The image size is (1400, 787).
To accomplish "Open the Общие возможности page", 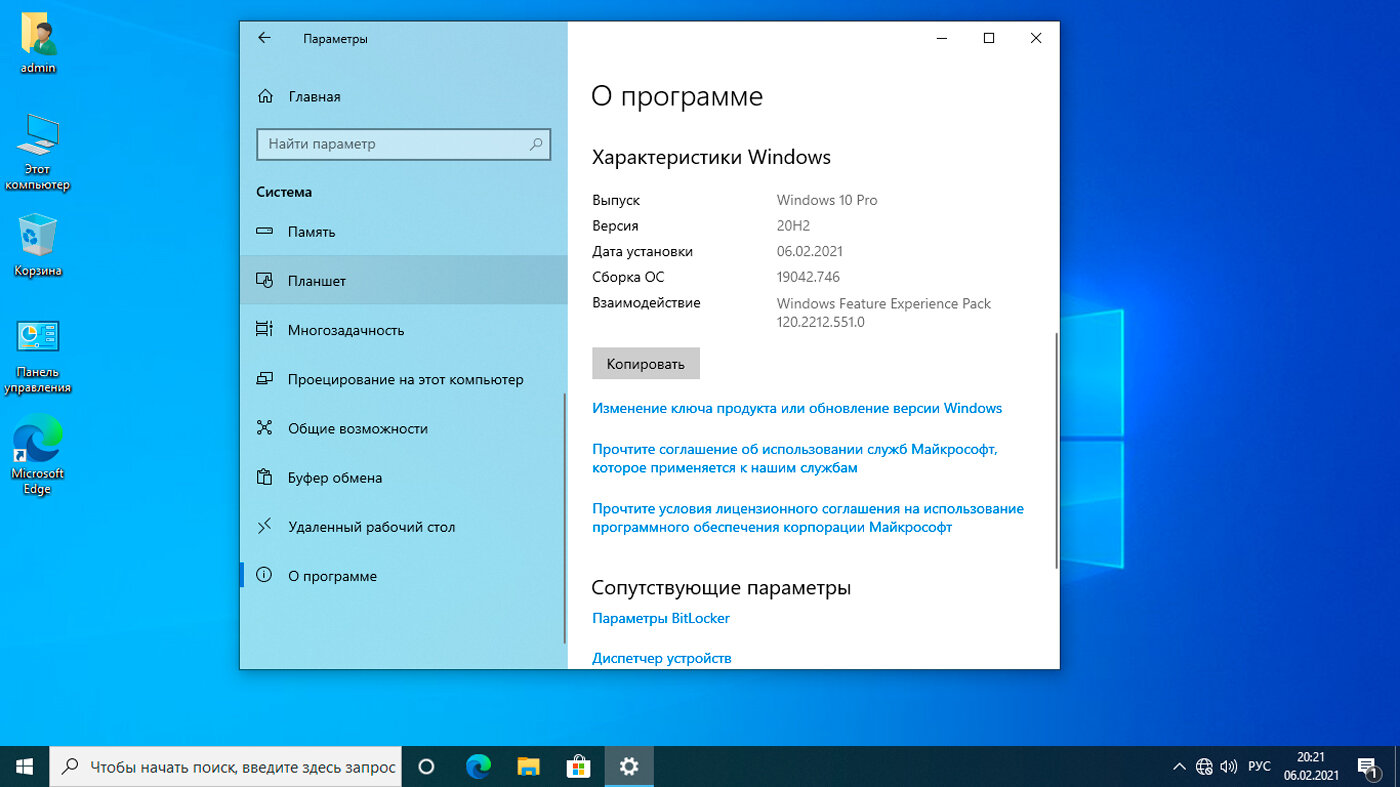I will coord(403,428).
